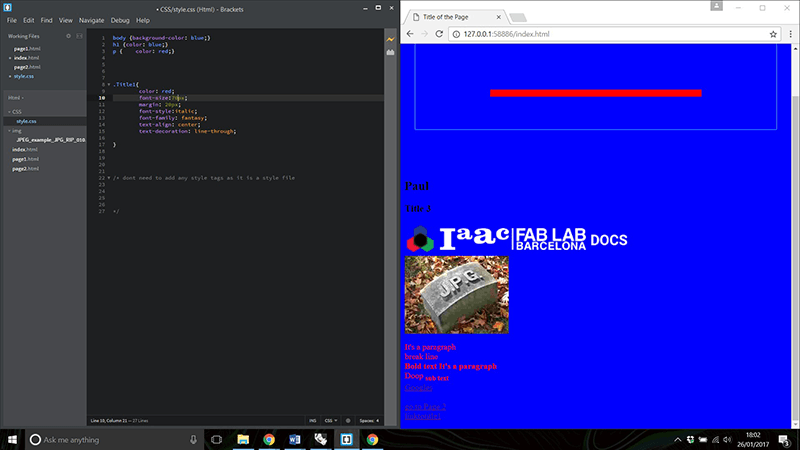Toggle the Spaces indentation setting
This screenshot has width=800, height=450.
pos(369,421)
